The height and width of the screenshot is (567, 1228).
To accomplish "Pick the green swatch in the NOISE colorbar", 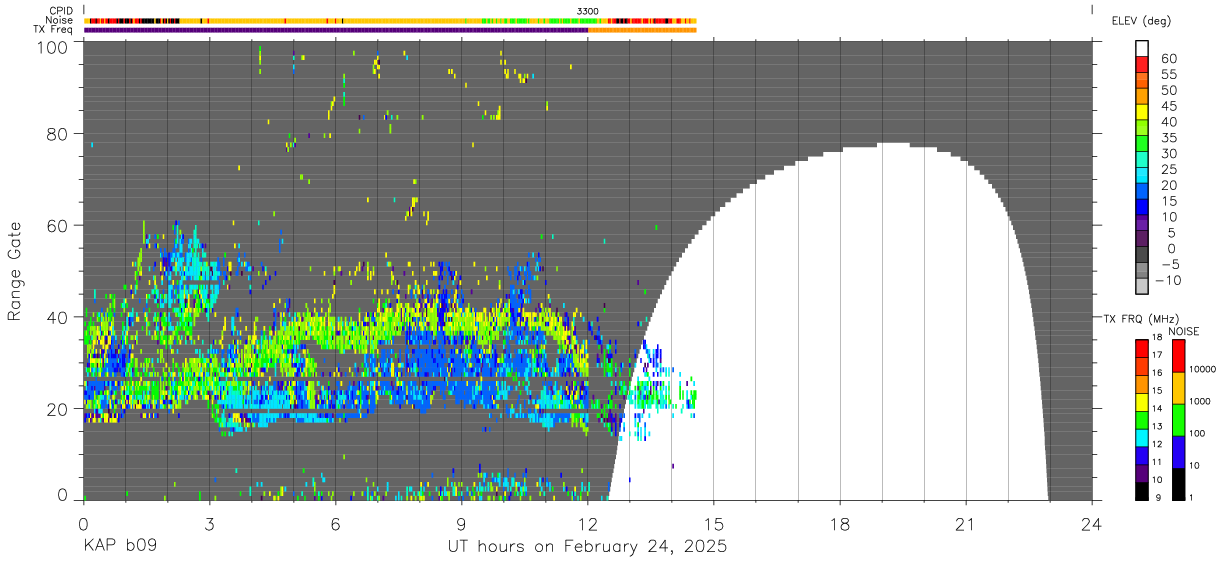I will click(x=1178, y=419).
